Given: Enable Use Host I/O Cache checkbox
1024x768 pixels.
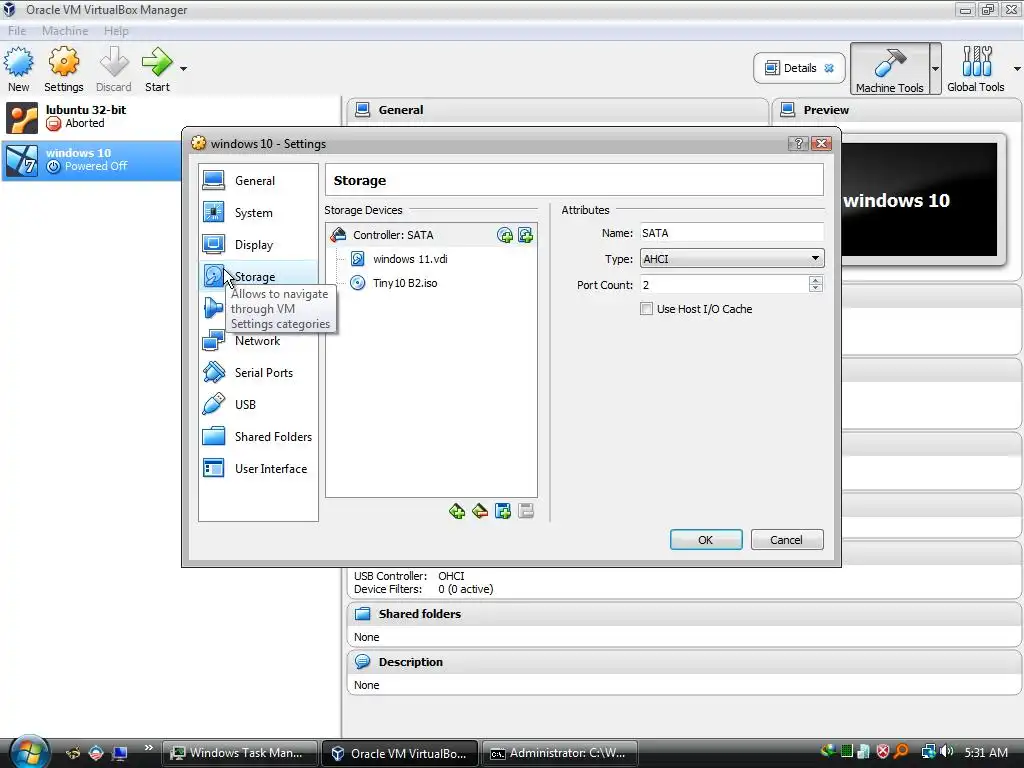Looking at the screenshot, I should 647,309.
